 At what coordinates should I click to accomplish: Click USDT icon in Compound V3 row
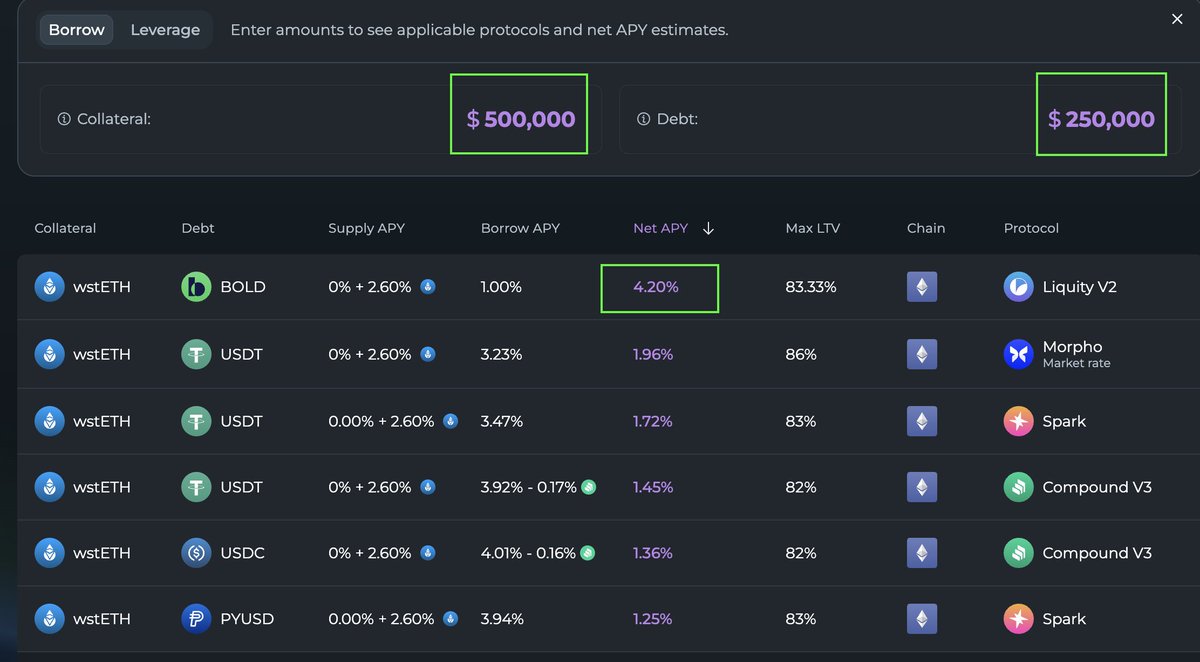[196, 487]
